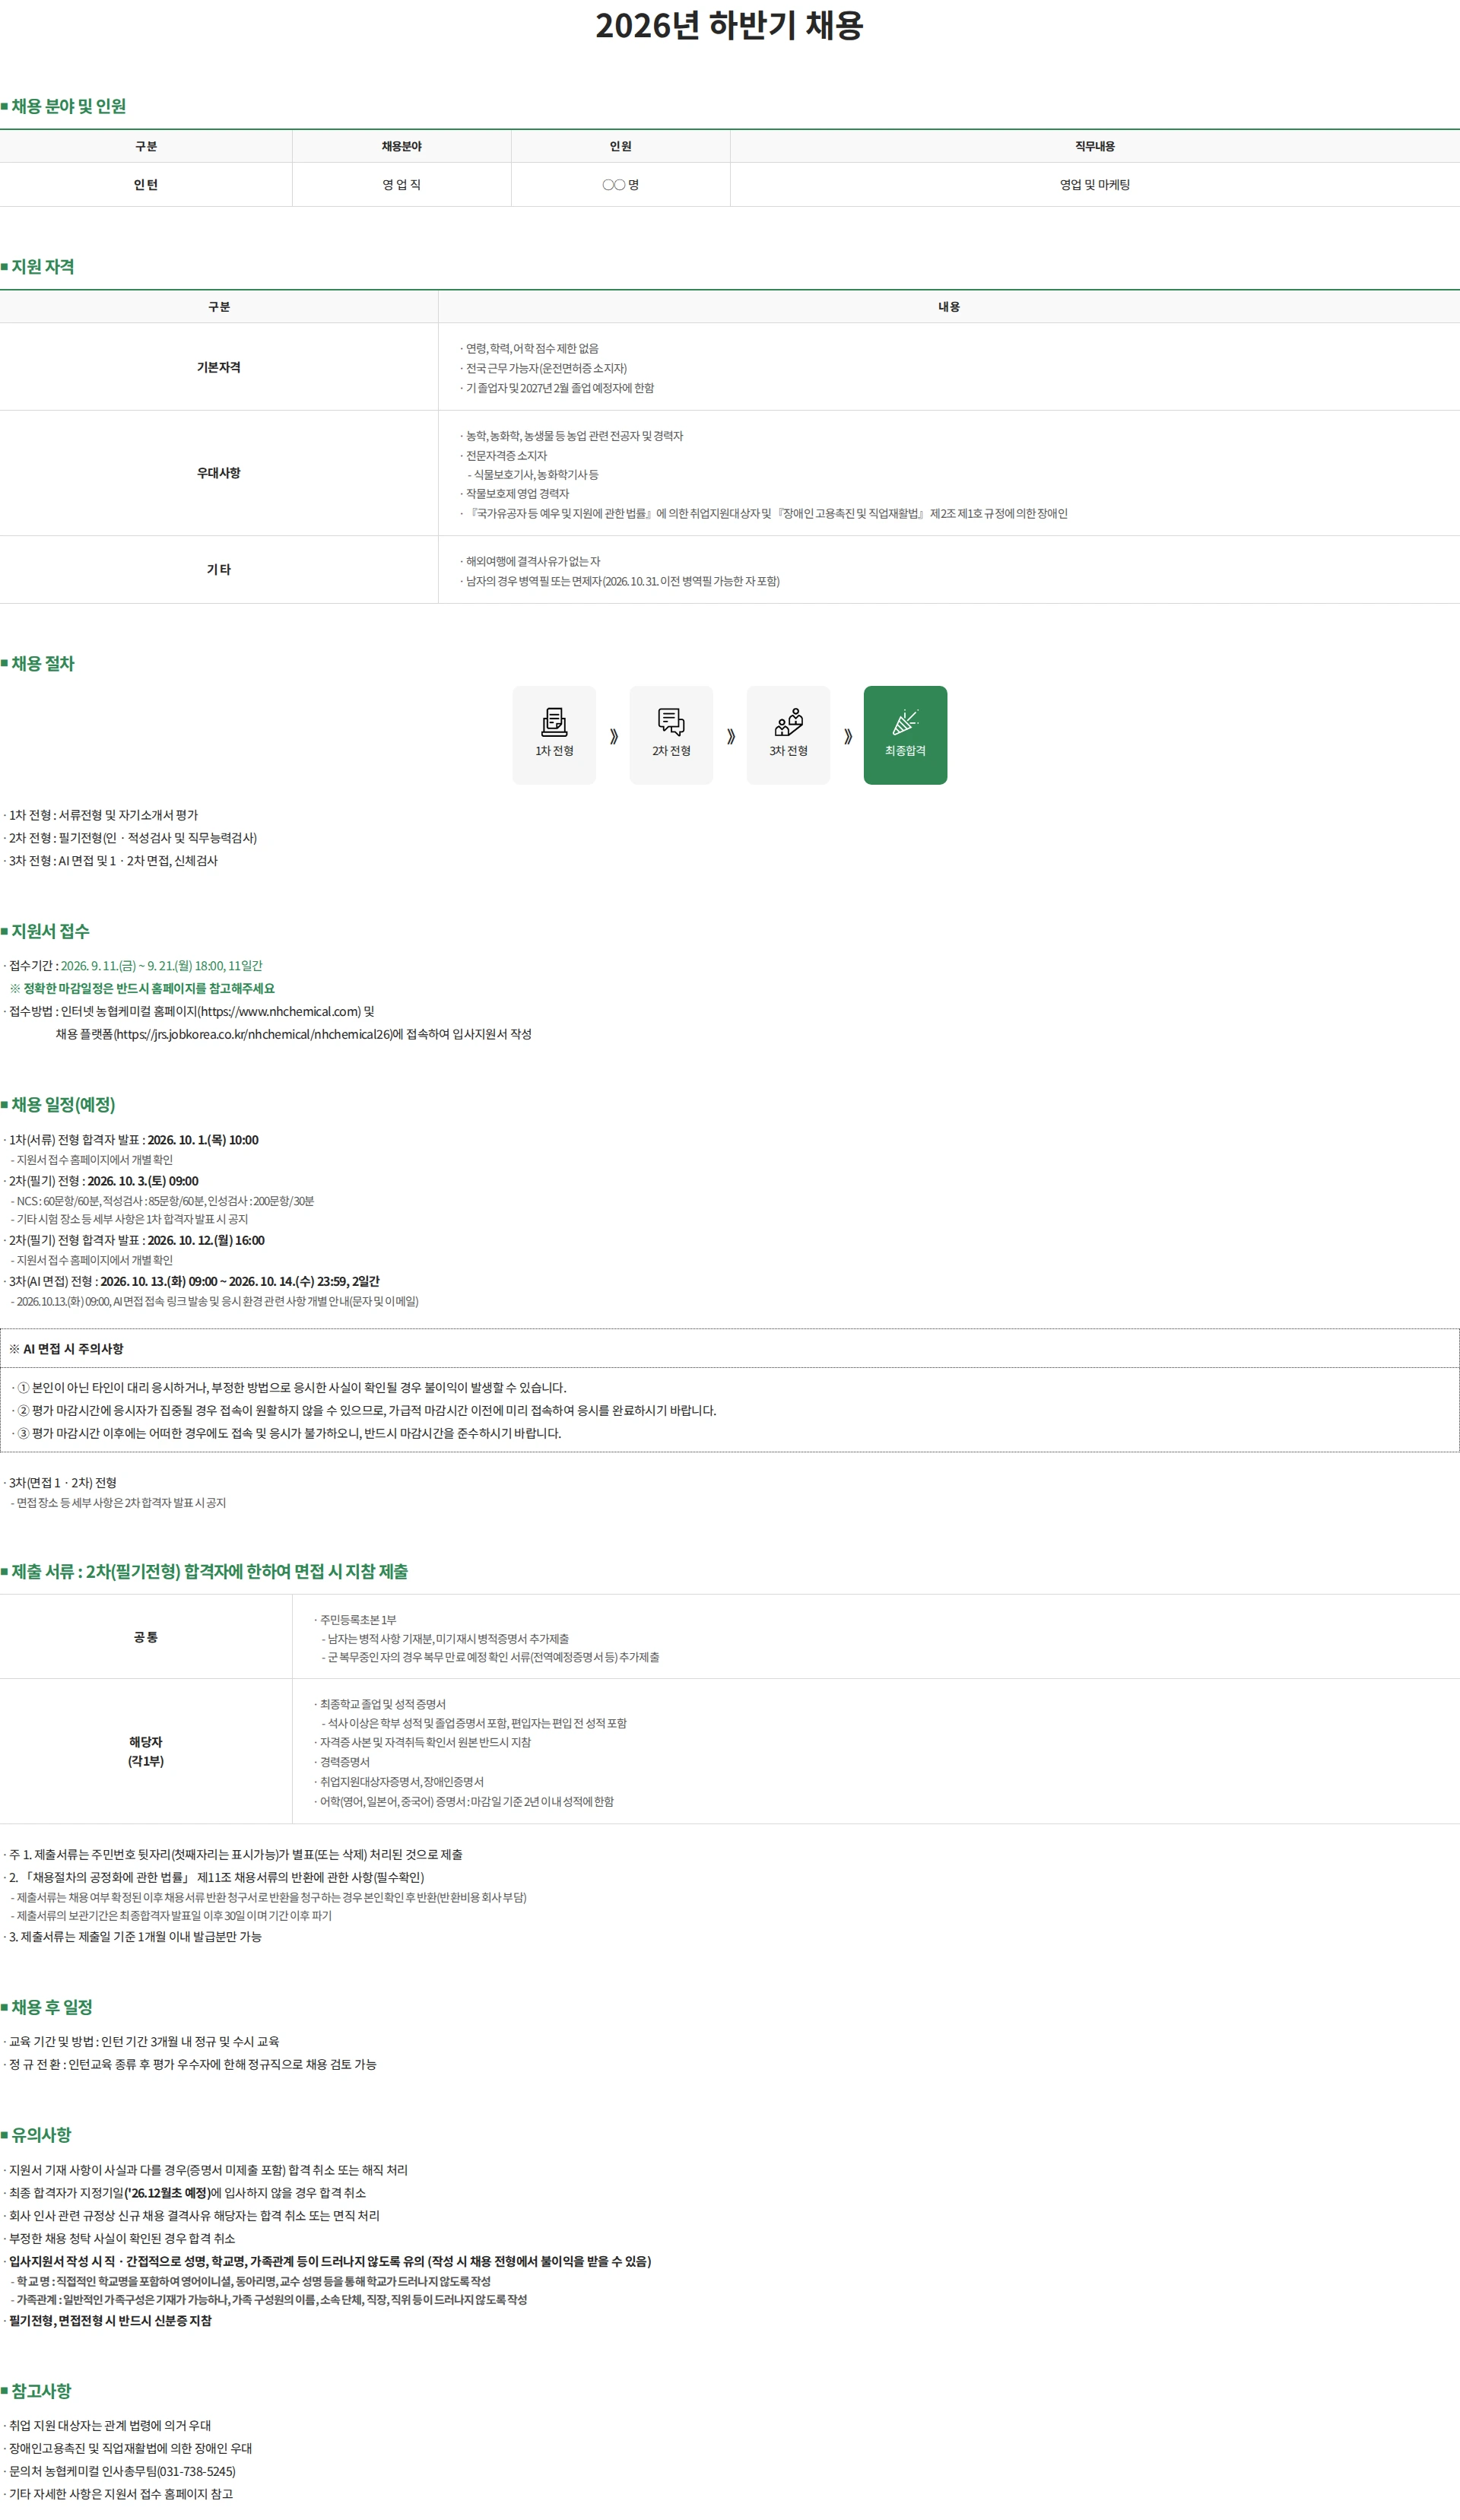
Task: Click the arrow between 2차 and 3차 전형
Action: click(x=731, y=736)
